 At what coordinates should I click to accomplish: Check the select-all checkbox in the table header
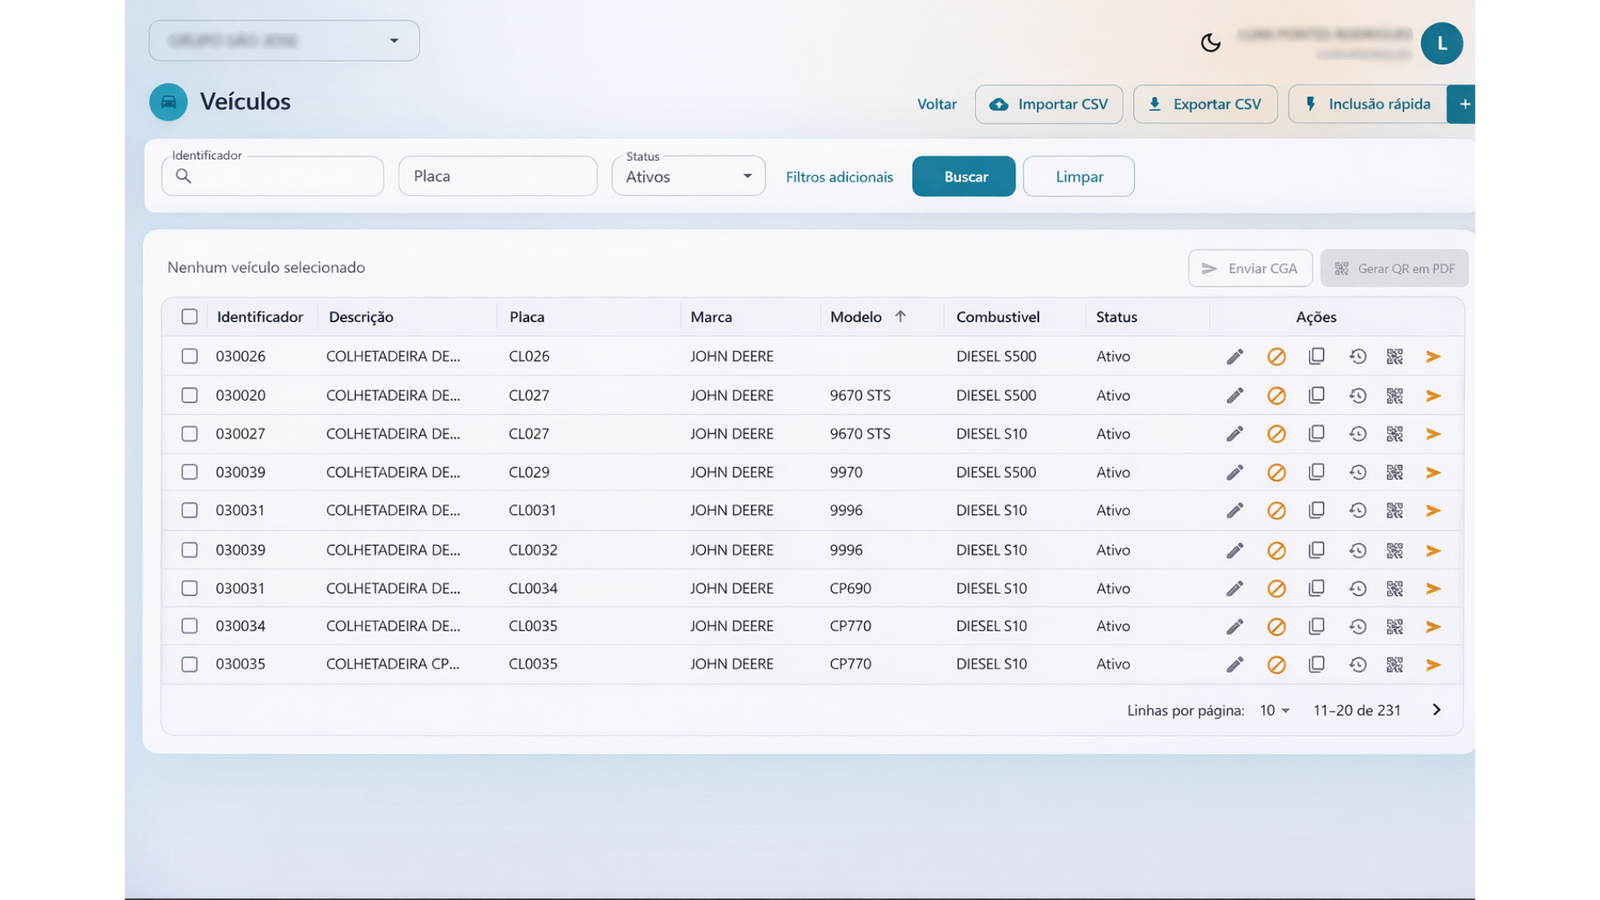point(190,317)
